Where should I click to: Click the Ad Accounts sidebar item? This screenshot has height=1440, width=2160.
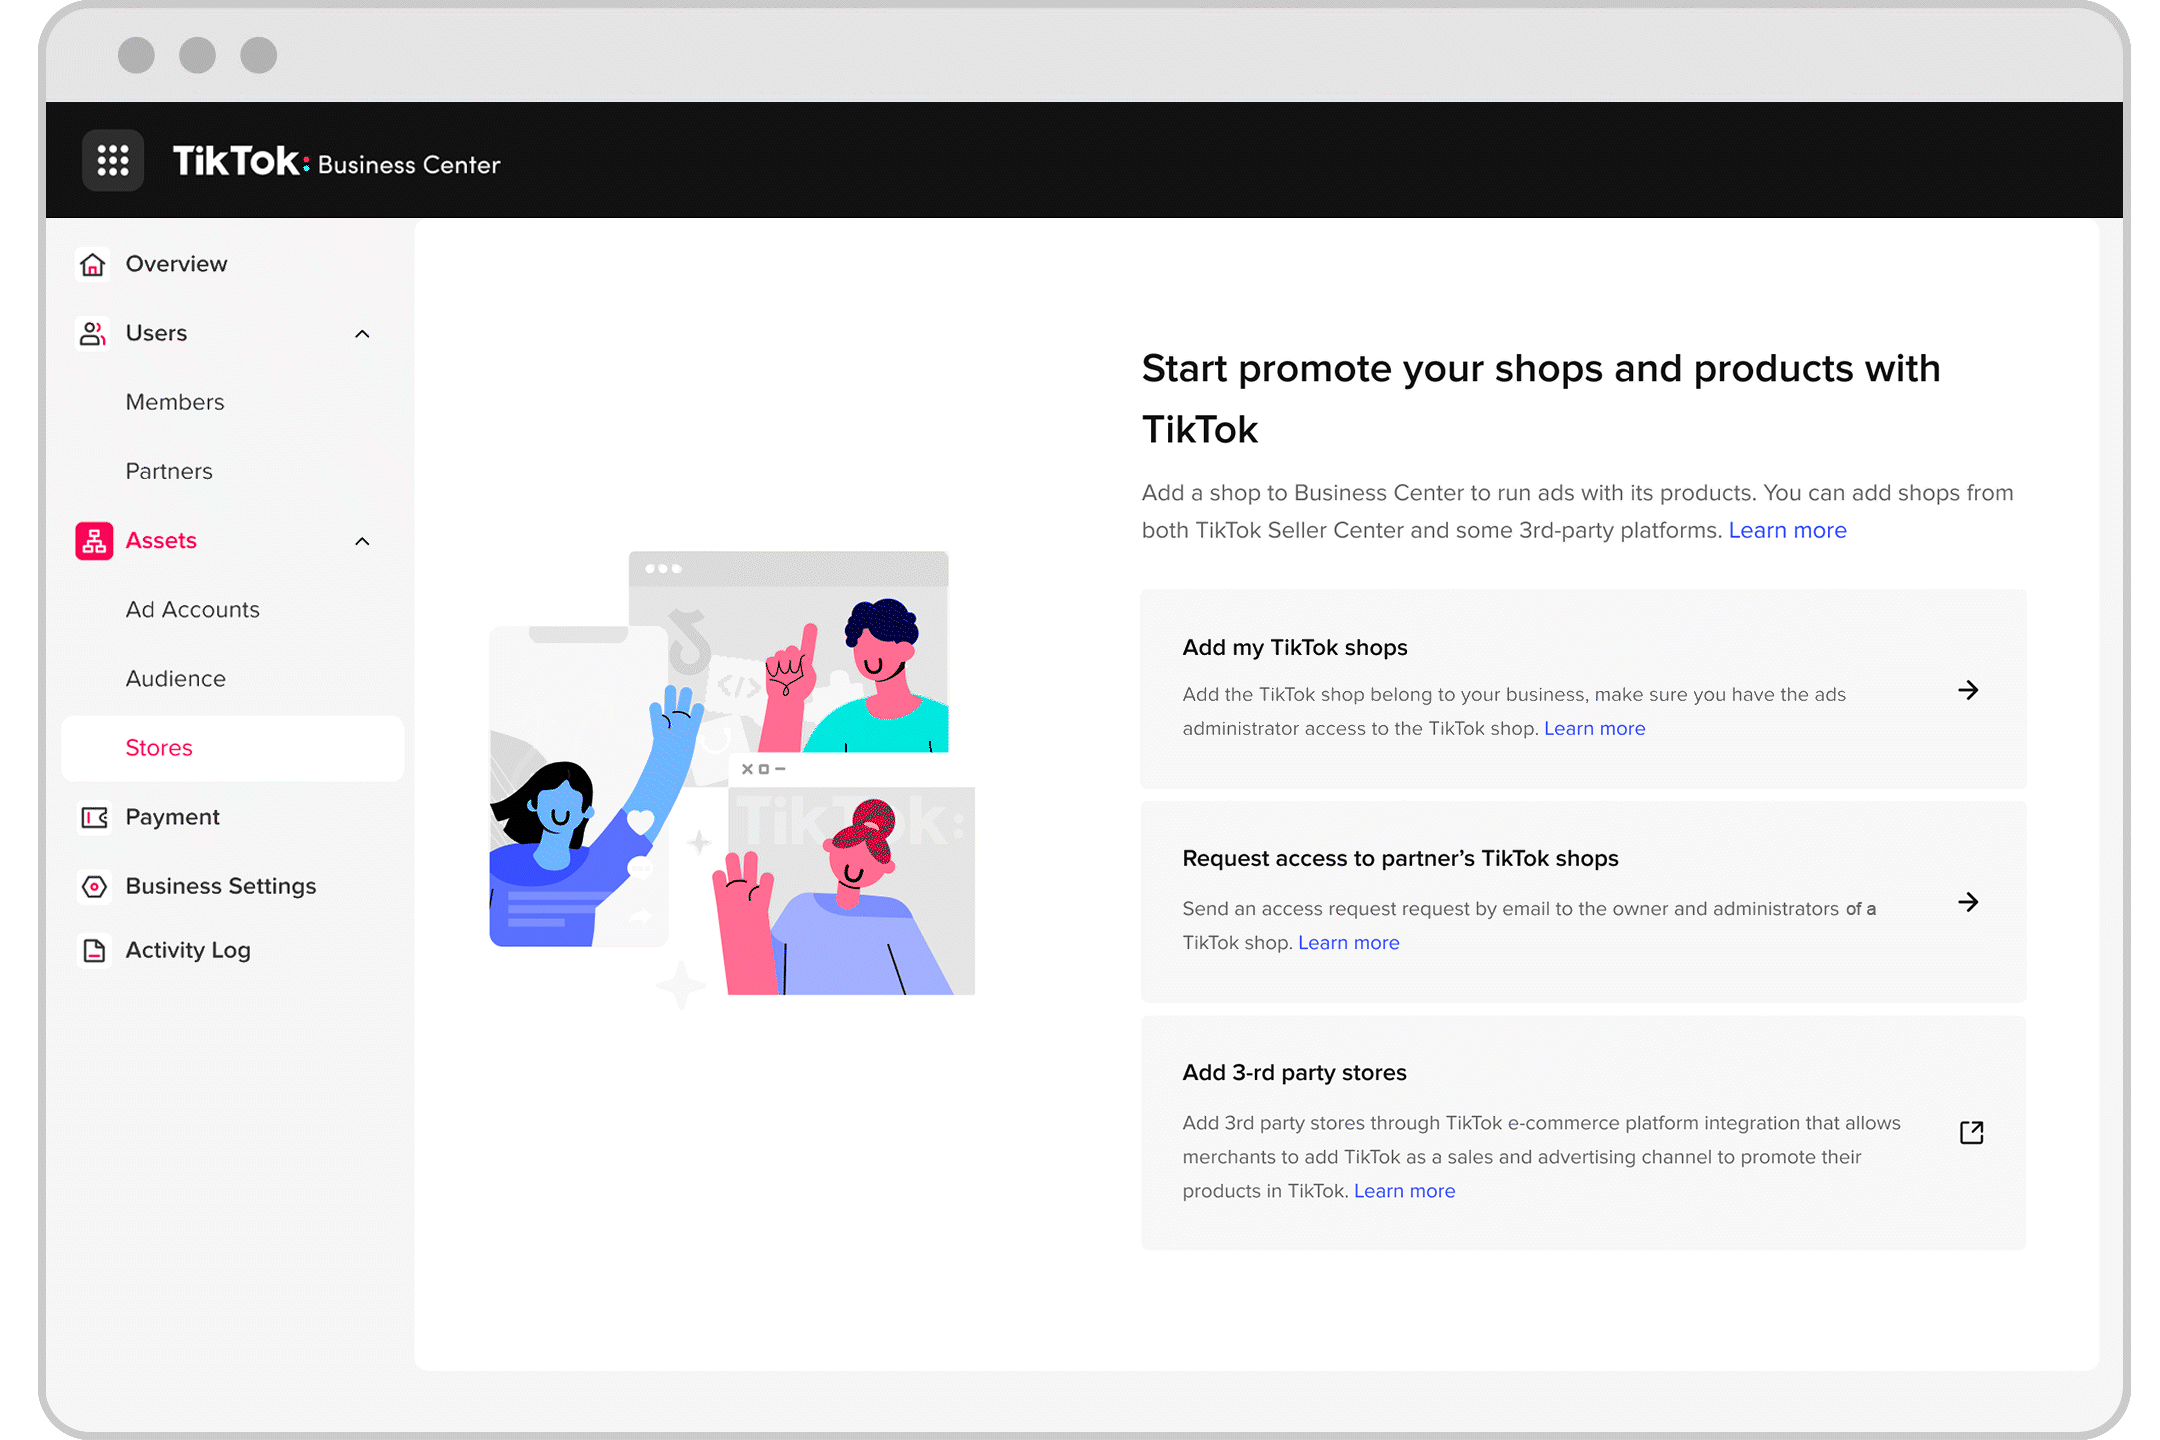pyautogui.click(x=193, y=609)
